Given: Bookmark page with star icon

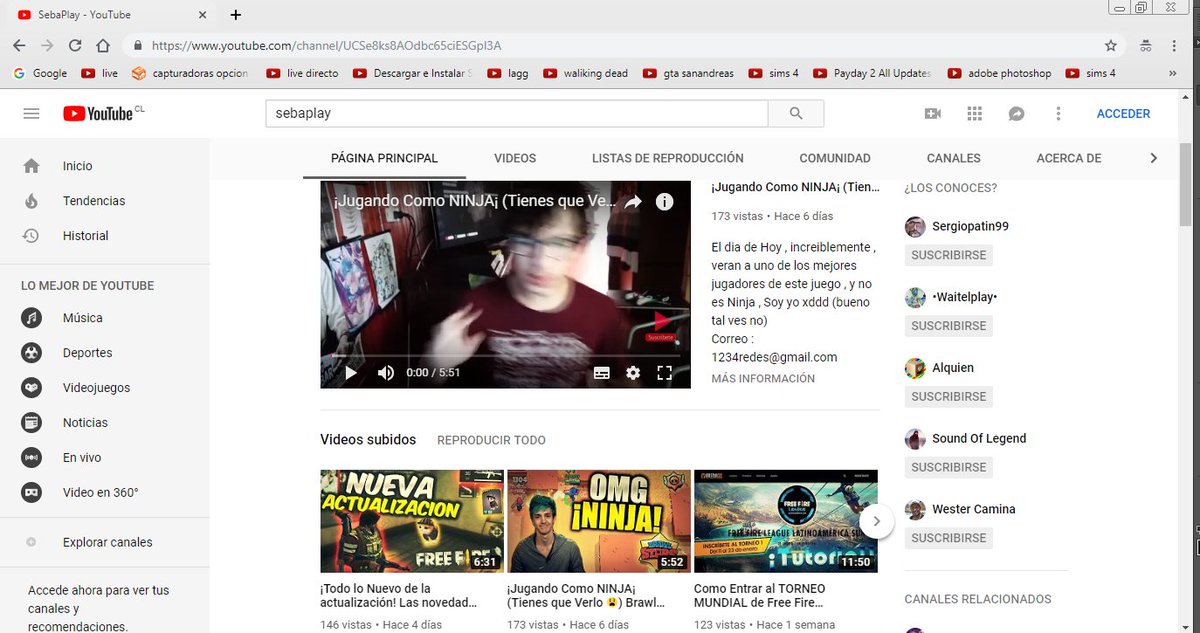Looking at the screenshot, I should [1110, 46].
